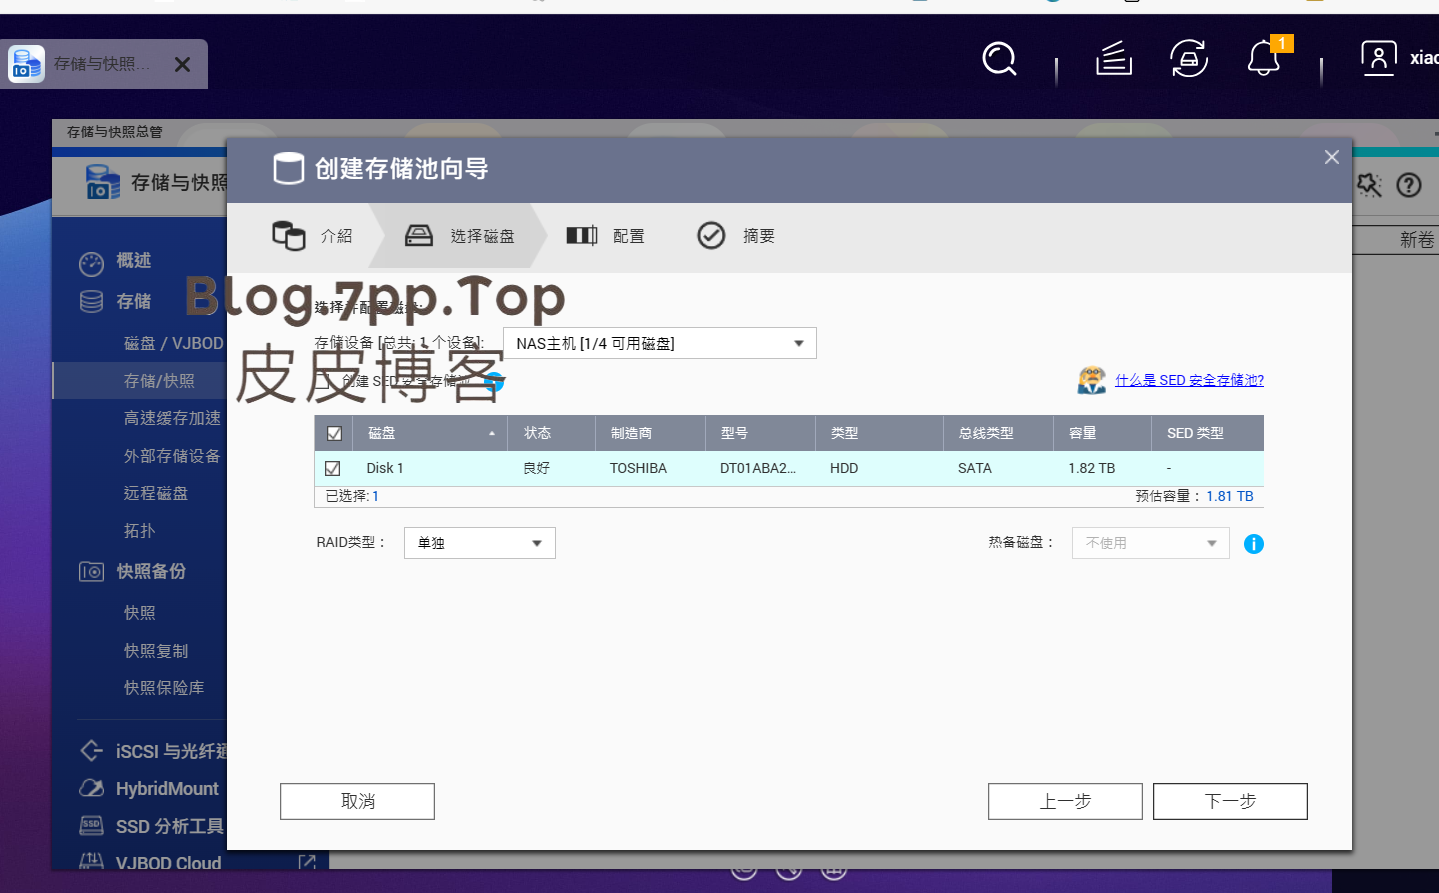The height and width of the screenshot is (893, 1439).
Task: Open external devices icon in top bar
Action: tap(1189, 59)
